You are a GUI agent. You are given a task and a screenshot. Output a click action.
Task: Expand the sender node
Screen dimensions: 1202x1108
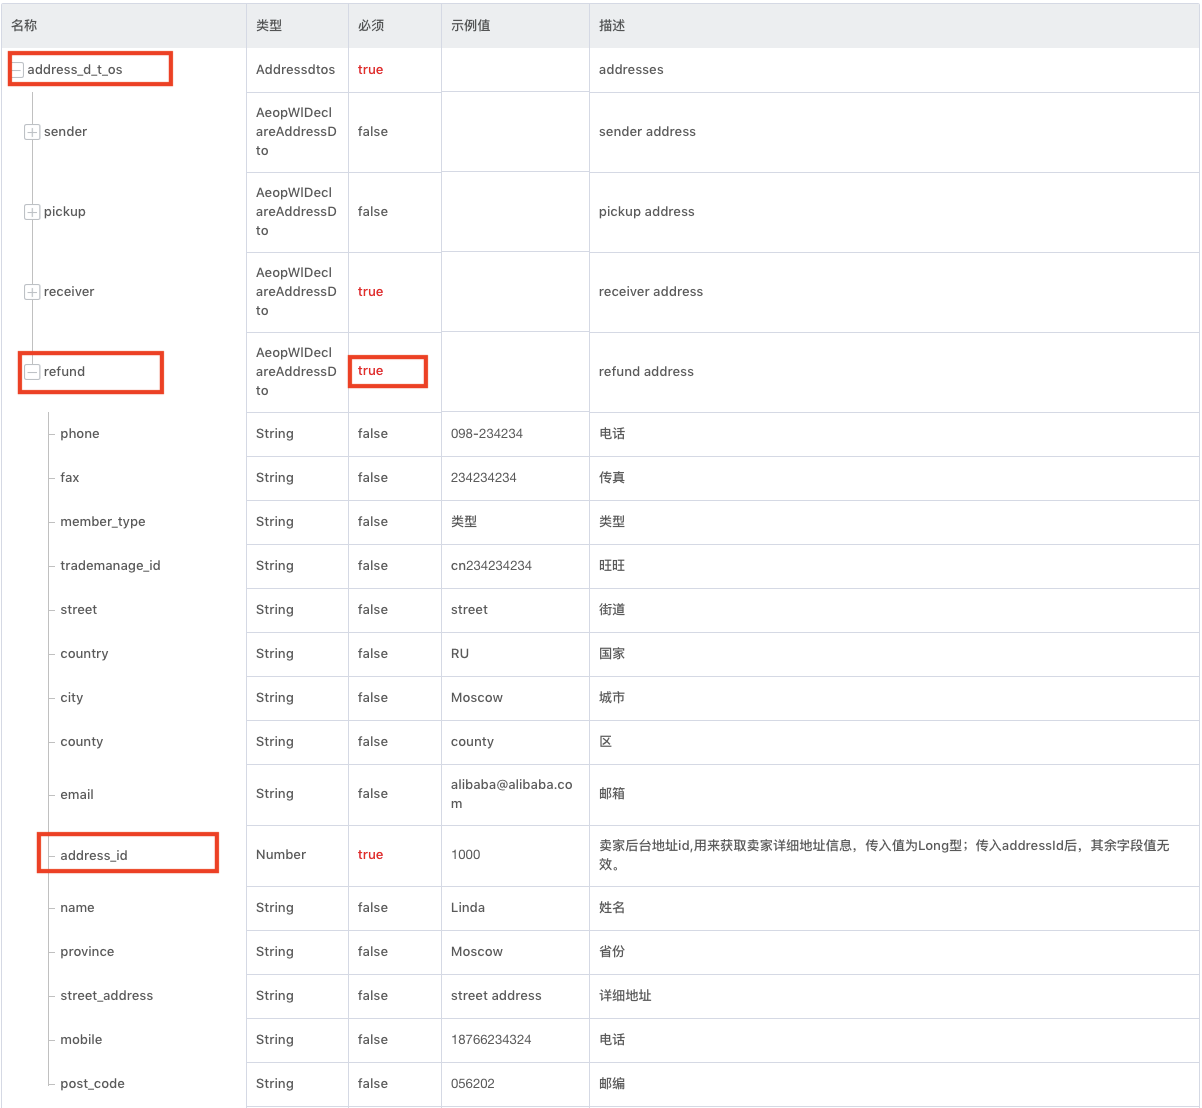click(x=32, y=132)
